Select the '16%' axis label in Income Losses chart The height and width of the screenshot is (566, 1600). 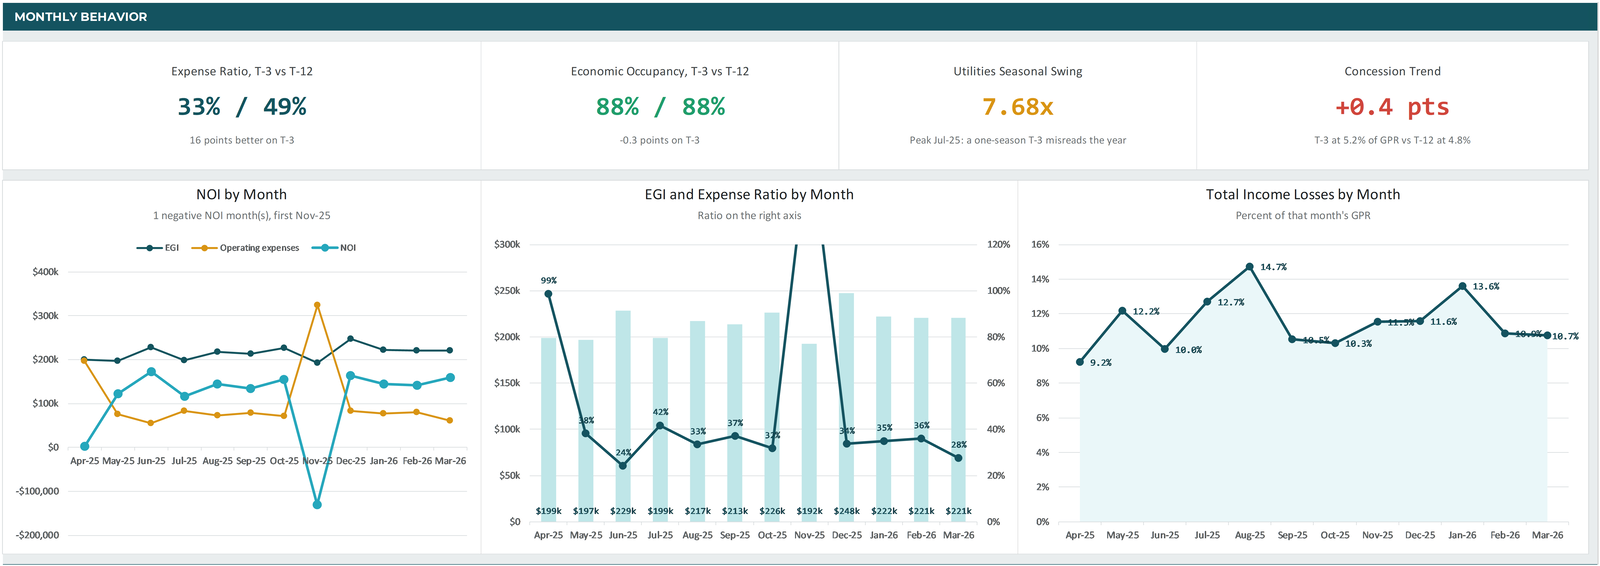pos(1040,245)
